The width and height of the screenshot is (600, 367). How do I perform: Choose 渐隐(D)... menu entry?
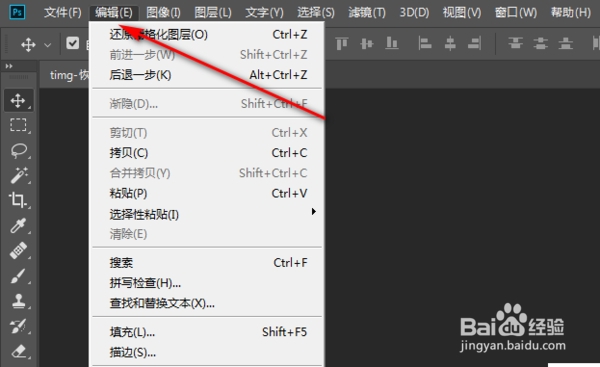pos(207,103)
